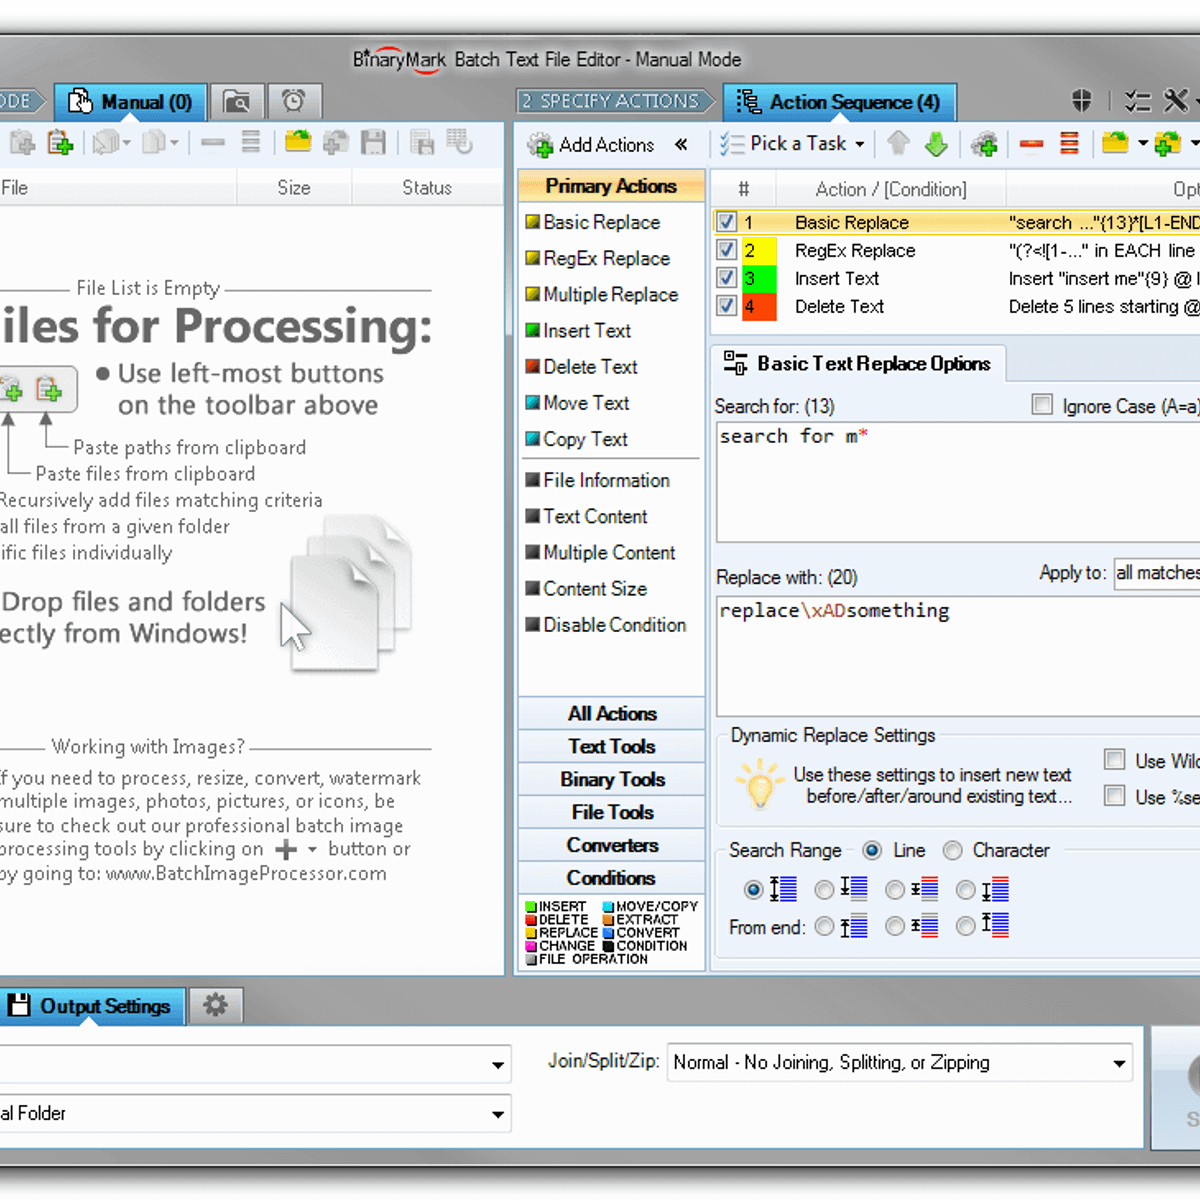The width and height of the screenshot is (1200, 1200).
Task: Tick the upper 'Use' checkbox in Dynamic Replace Settings
Action: coord(1114,760)
